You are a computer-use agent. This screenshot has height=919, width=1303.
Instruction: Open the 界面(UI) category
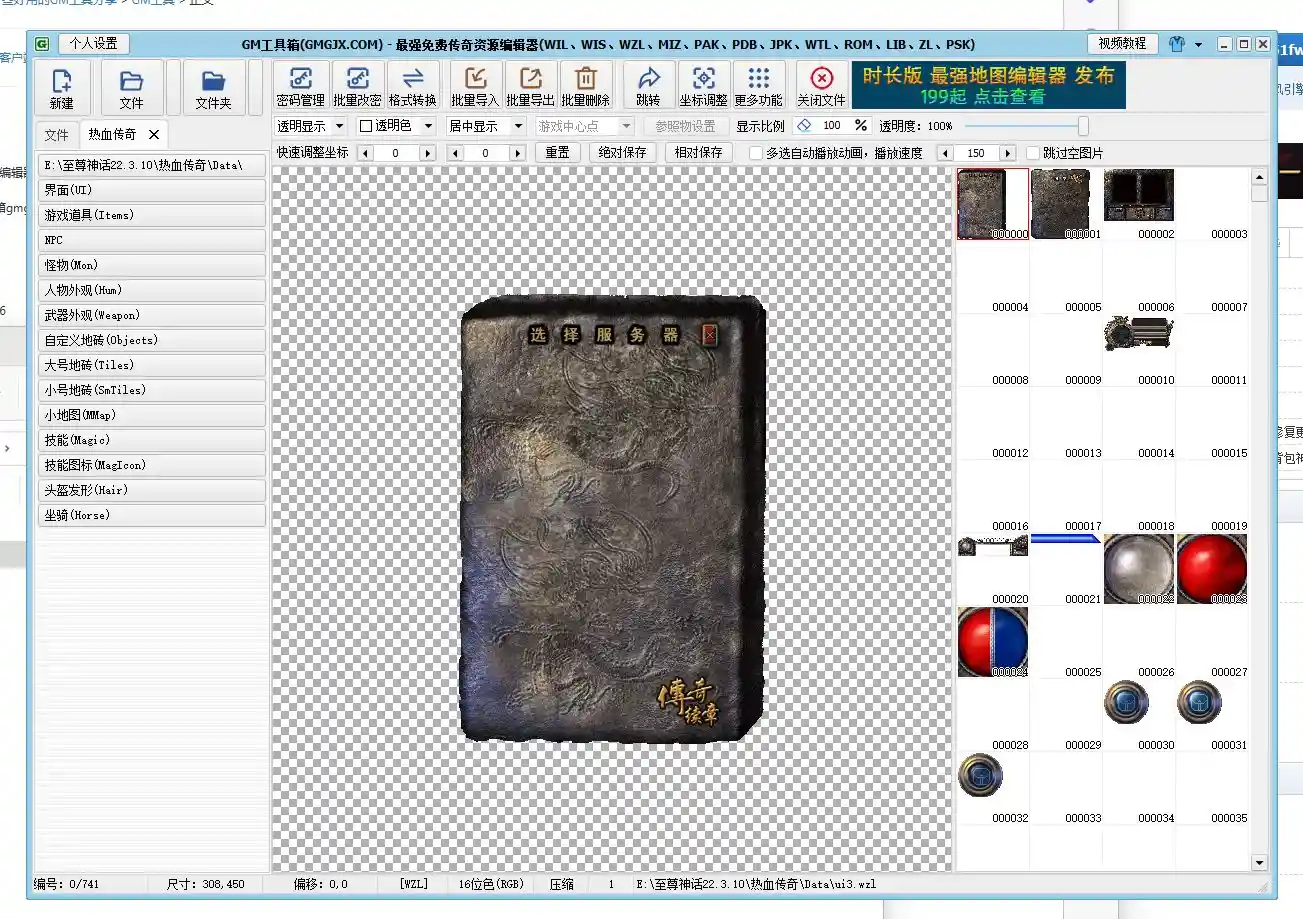tap(151, 190)
